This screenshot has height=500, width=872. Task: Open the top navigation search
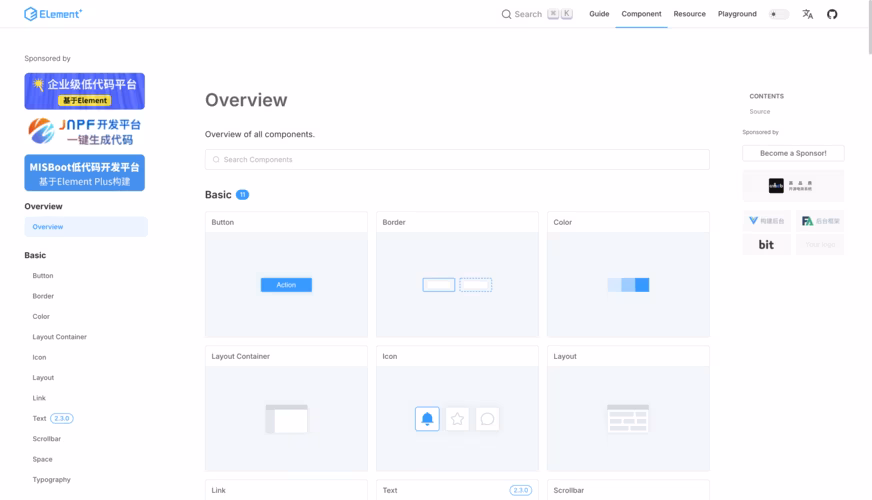click(537, 14)
